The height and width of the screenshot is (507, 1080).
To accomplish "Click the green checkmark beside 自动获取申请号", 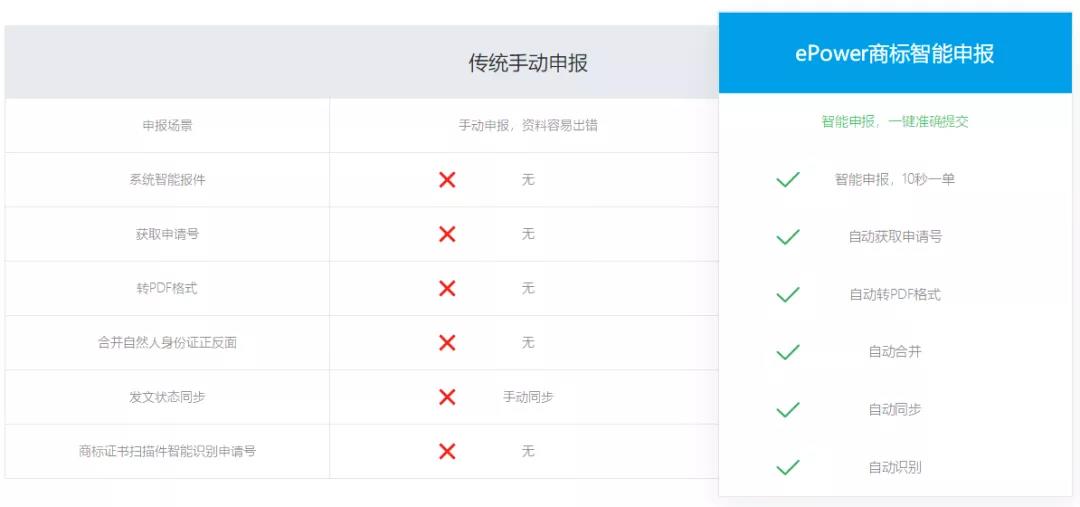I will tap(787, 237).
